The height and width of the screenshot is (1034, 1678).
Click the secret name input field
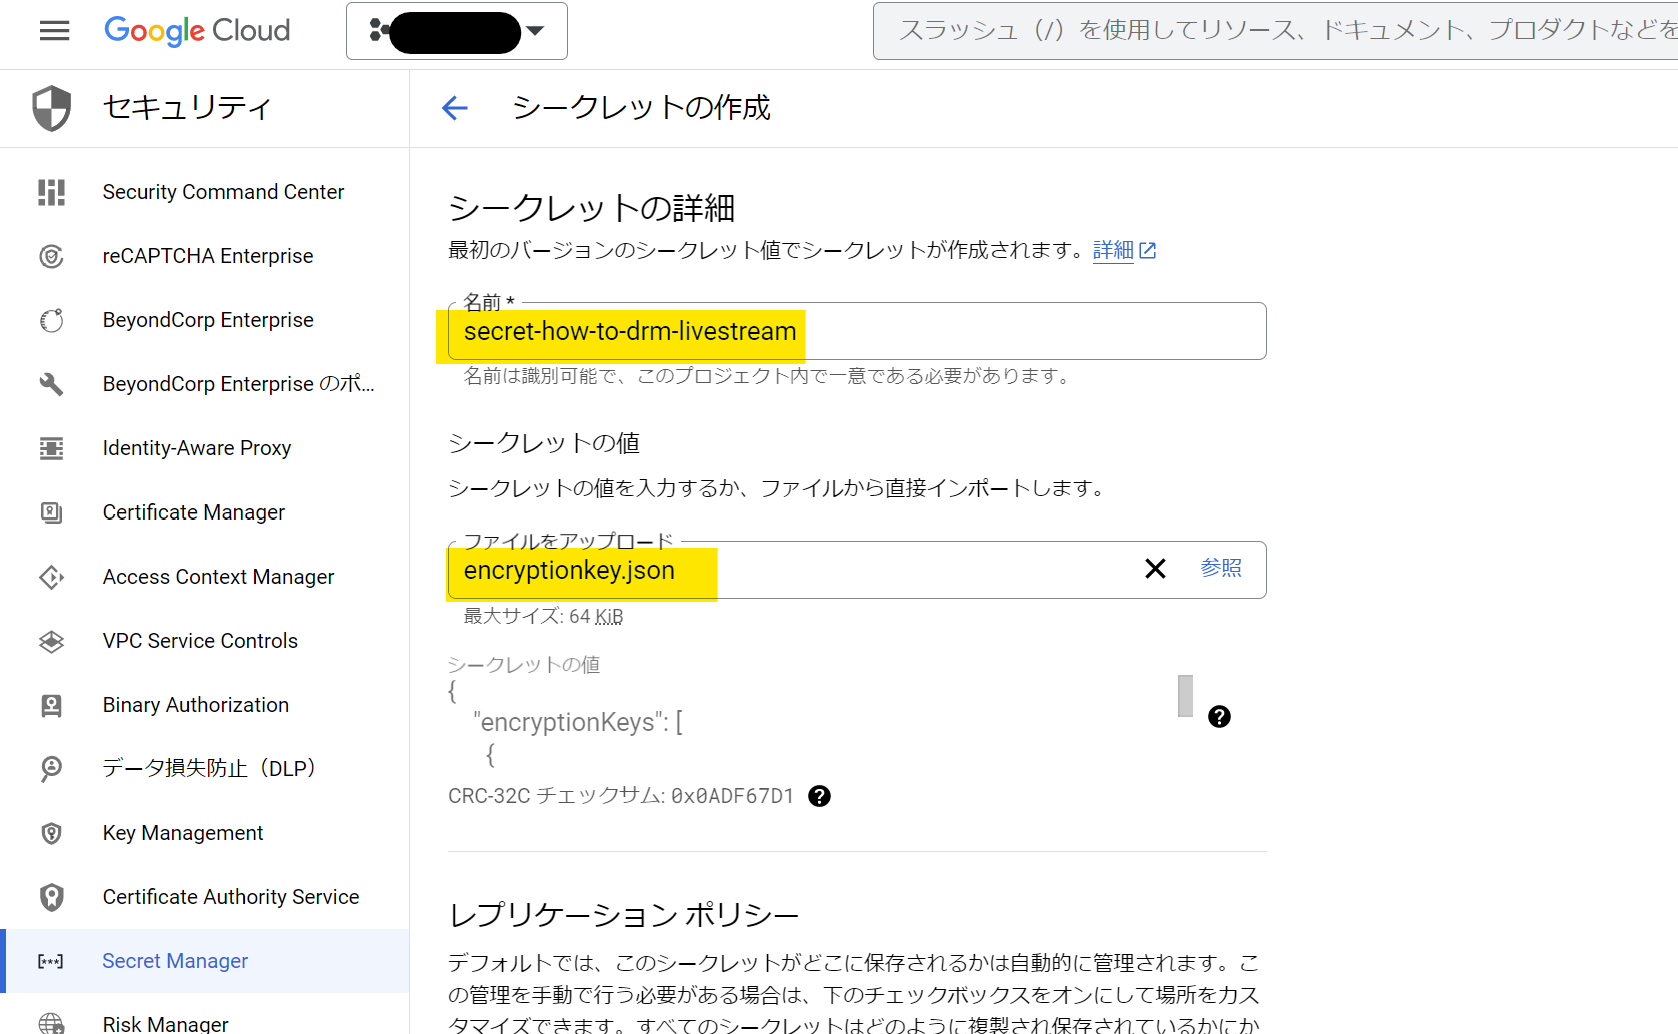pyautogui.click(x=855, y=332)
